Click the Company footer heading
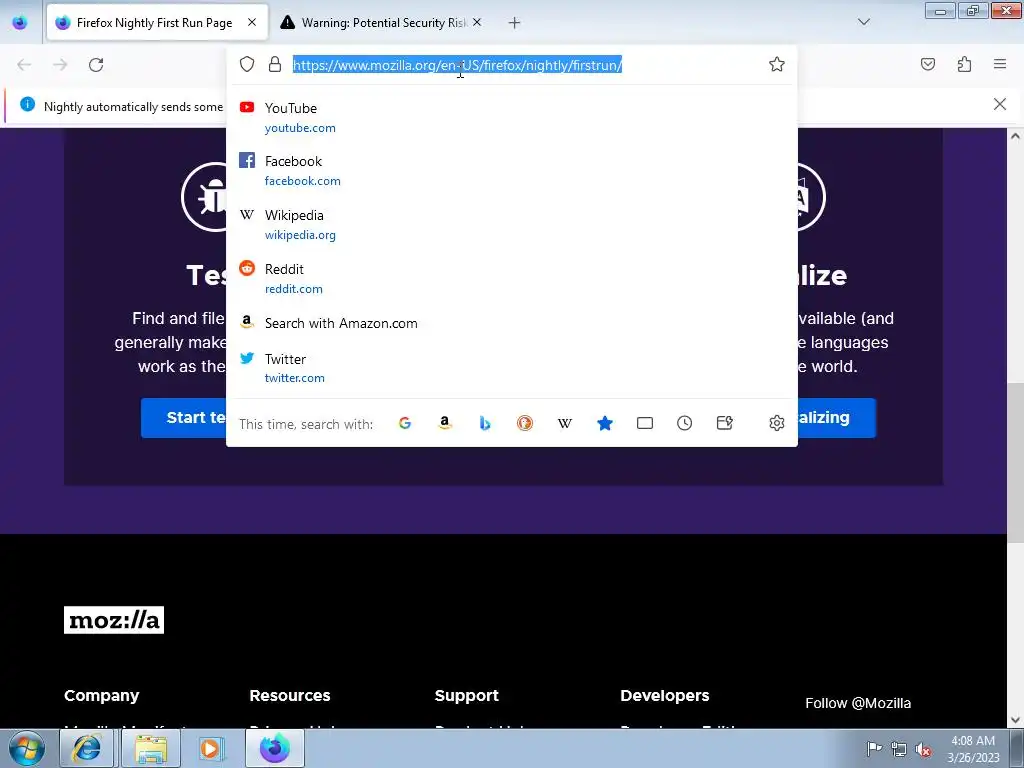 point(101,696)
